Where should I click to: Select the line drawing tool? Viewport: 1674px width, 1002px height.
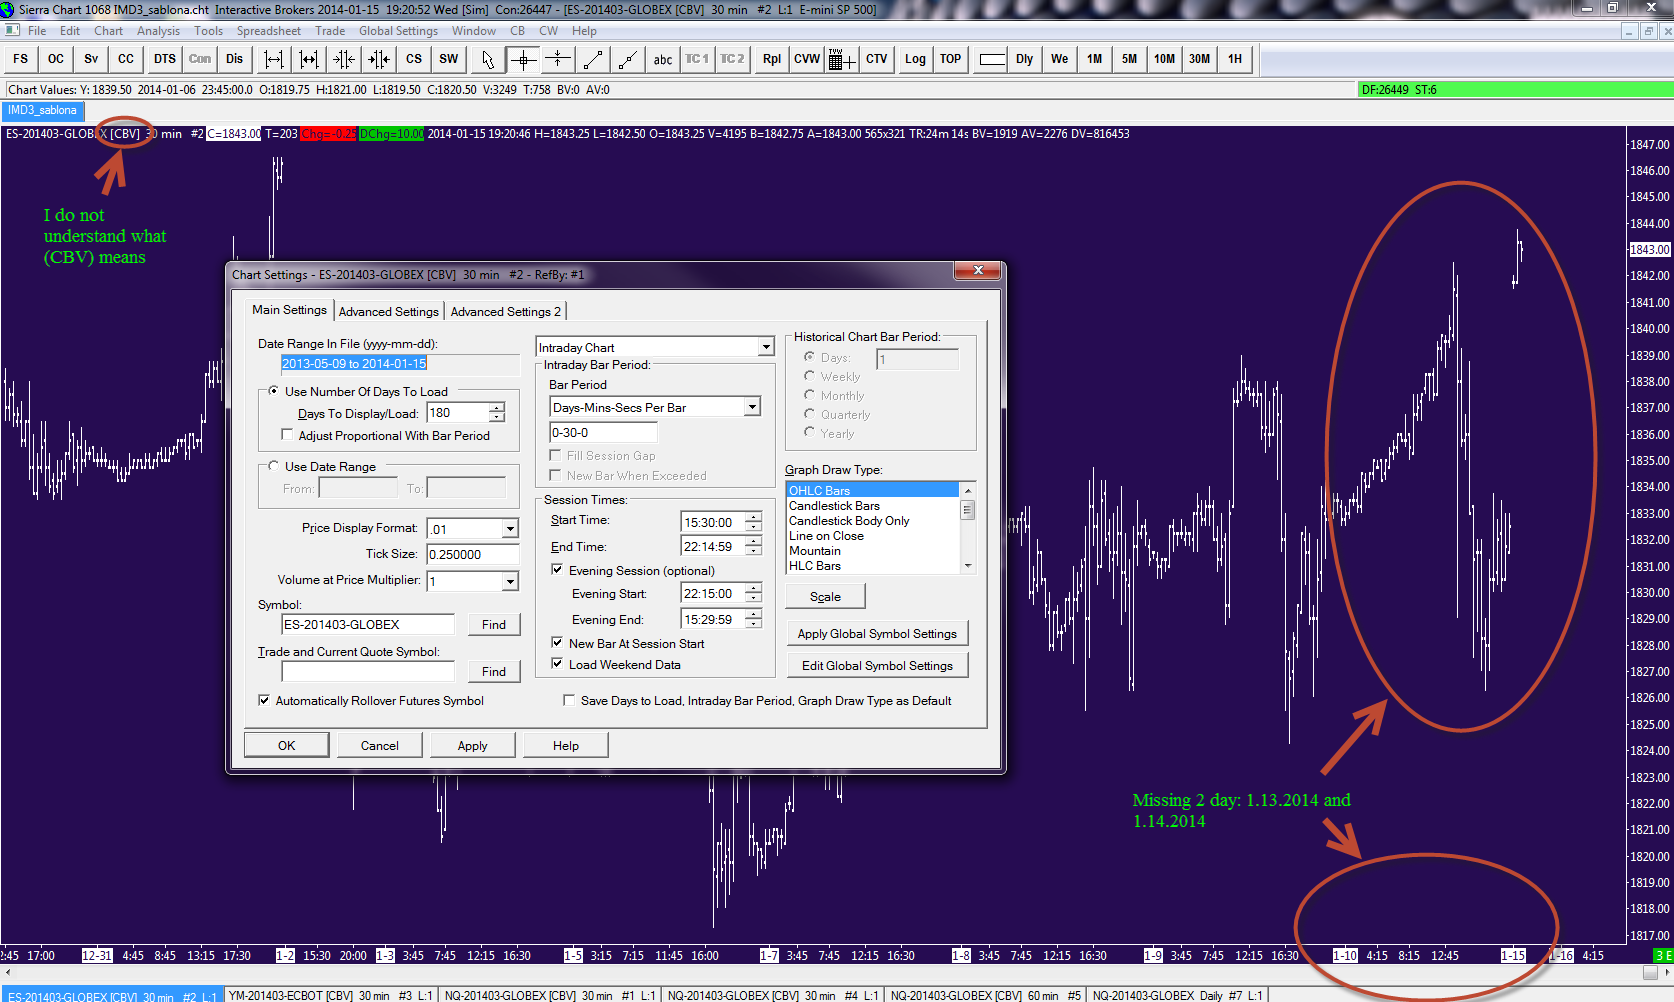(593, 59)
